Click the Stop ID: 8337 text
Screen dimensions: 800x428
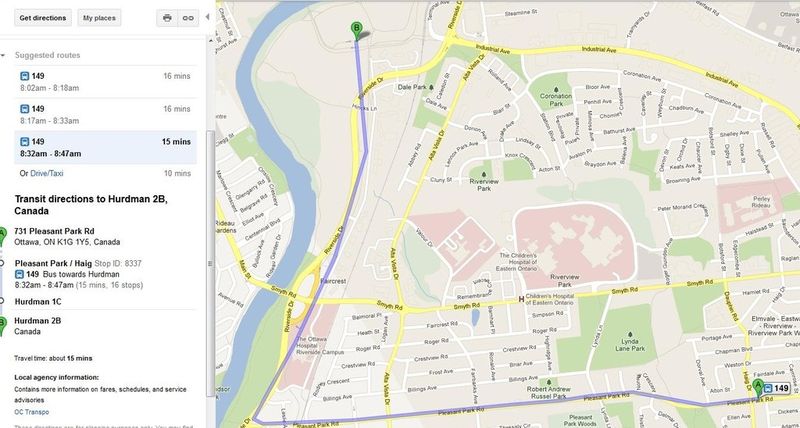[118, 263]
